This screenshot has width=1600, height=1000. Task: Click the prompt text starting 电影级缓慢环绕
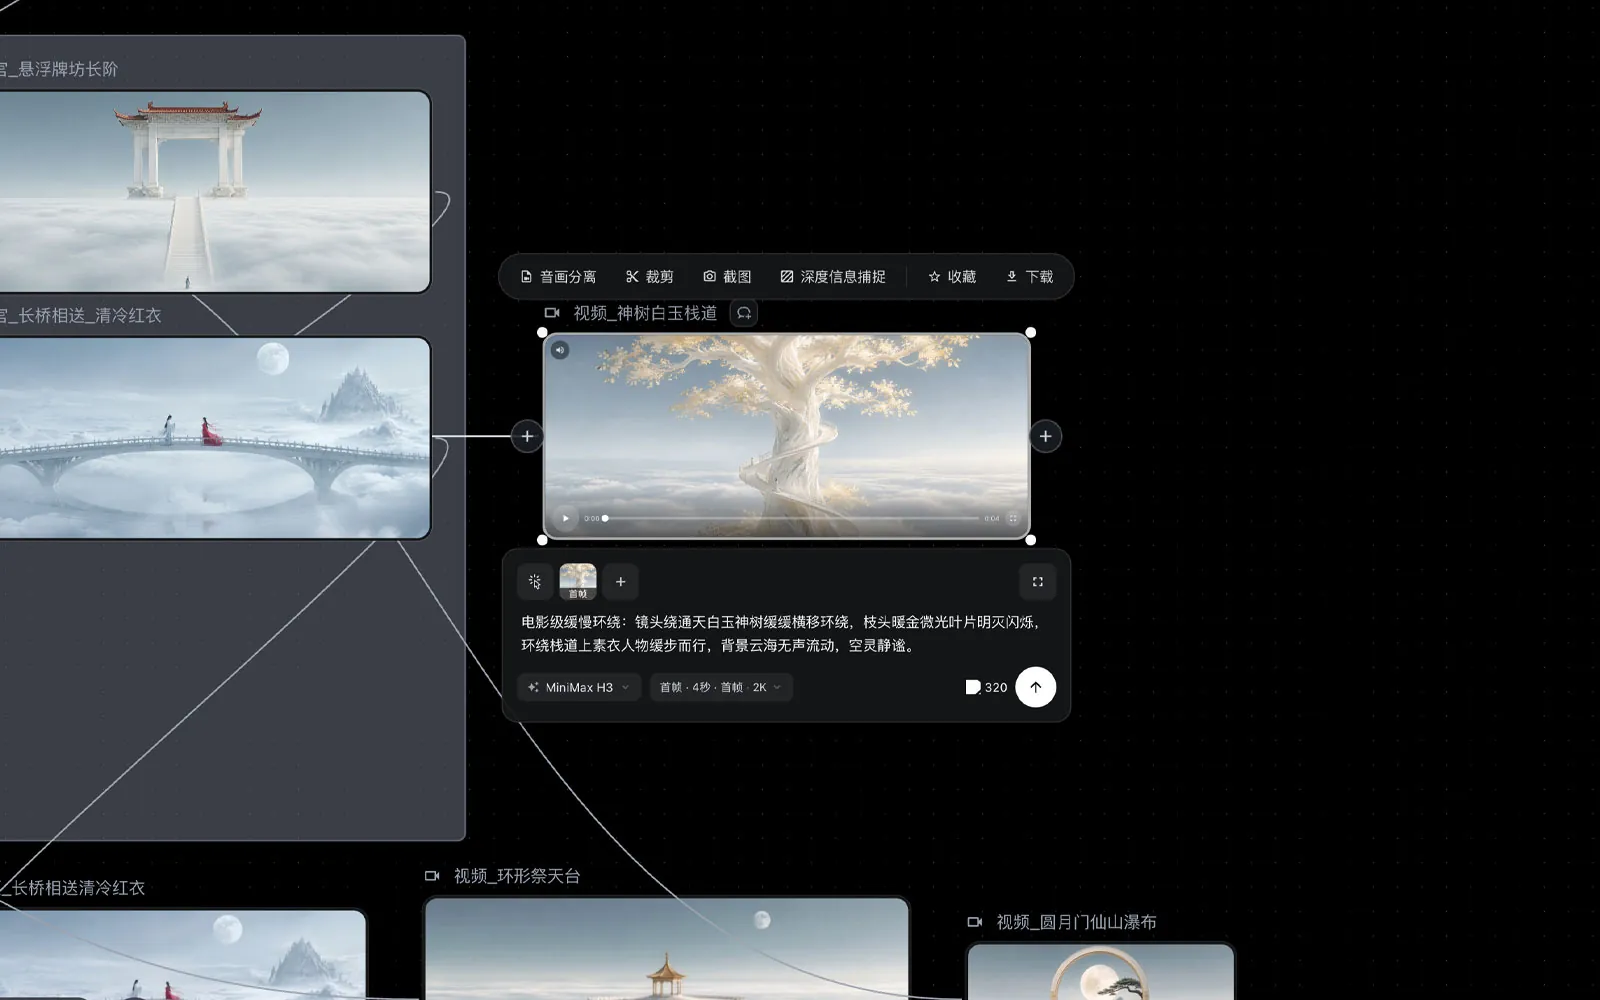click(x=781, y=634)
